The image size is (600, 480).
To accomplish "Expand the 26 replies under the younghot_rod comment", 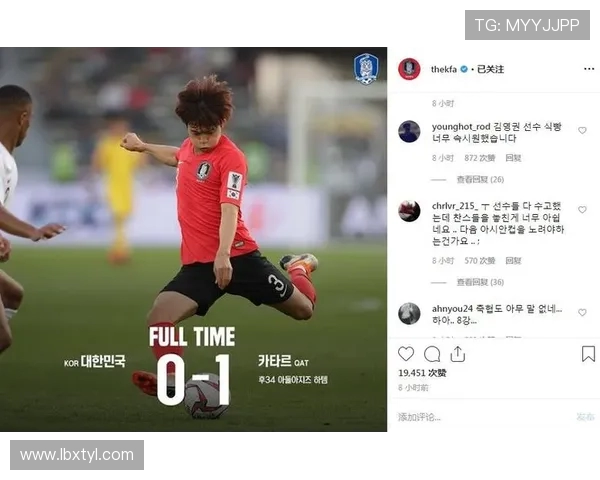I will pyautogui.click(x=480, y=180).
